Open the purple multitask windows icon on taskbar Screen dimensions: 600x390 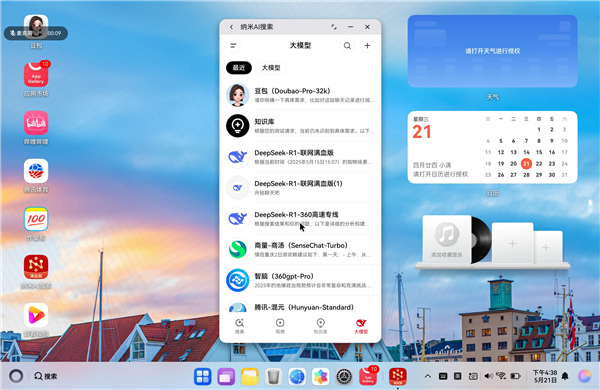(x=226, y=377)
